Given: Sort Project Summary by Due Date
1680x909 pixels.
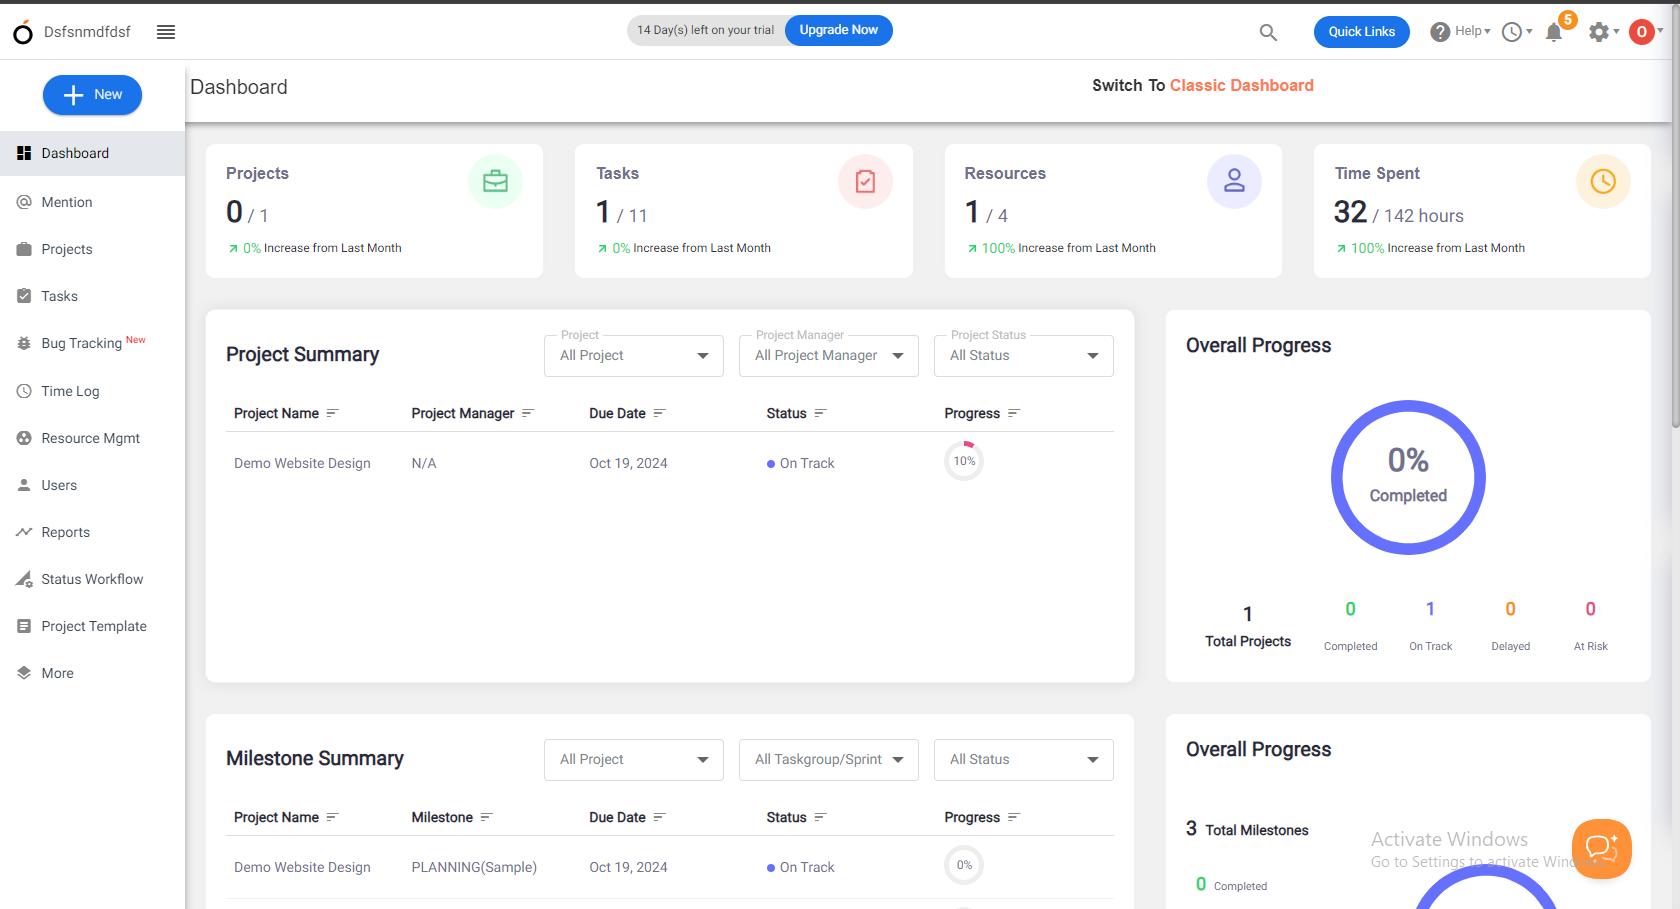Looking at the screenshot, I should (x=659, y=413).
